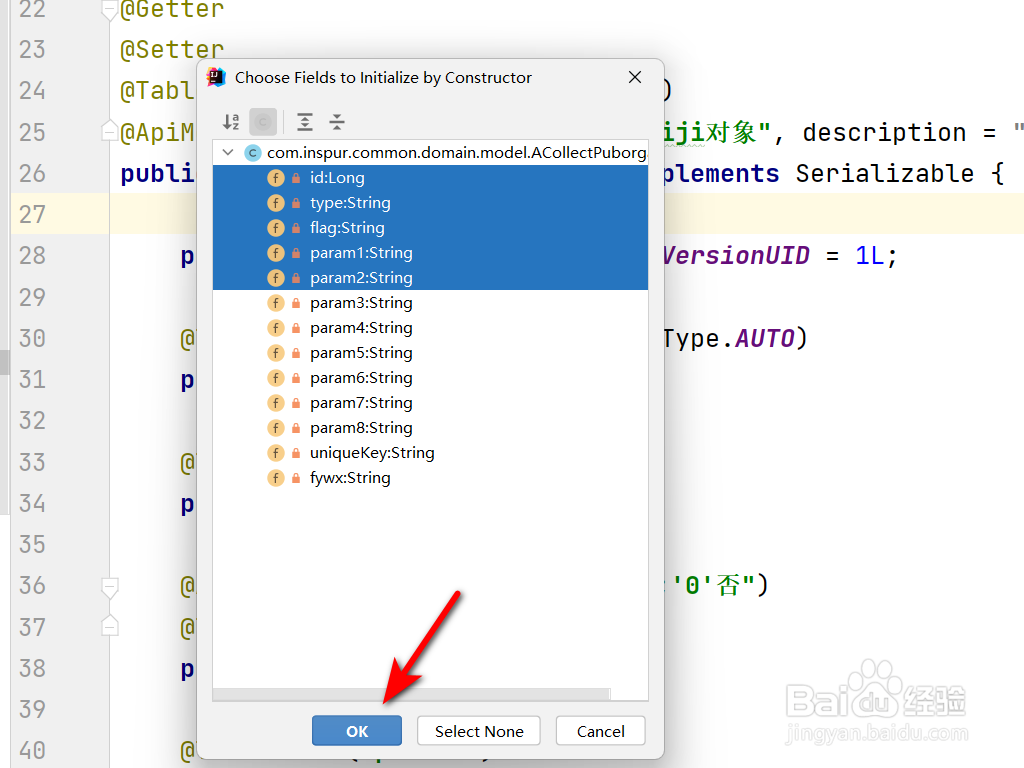Click the sort alphabetically icon

[231, 121]
